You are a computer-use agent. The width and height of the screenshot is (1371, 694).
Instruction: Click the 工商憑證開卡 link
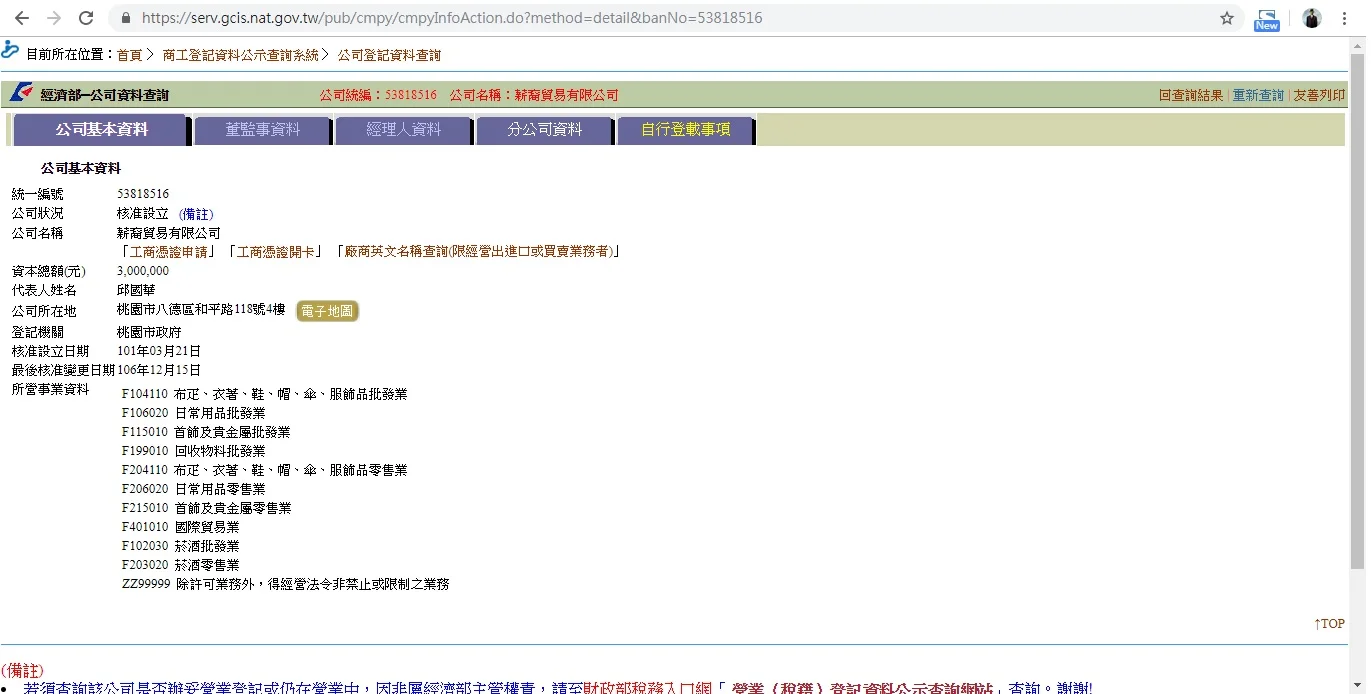[276, 252]
